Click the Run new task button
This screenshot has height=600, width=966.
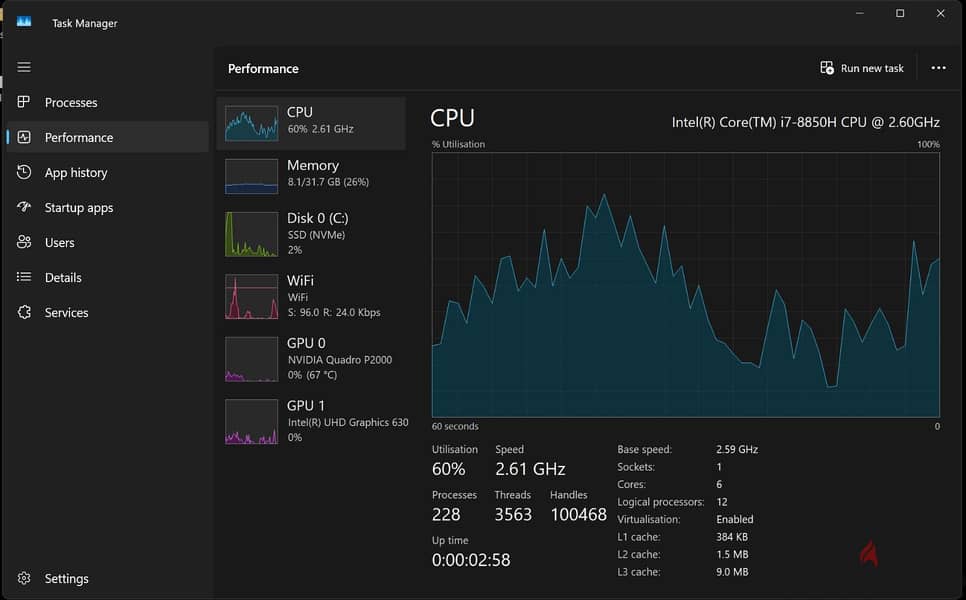tap(862, 68)
